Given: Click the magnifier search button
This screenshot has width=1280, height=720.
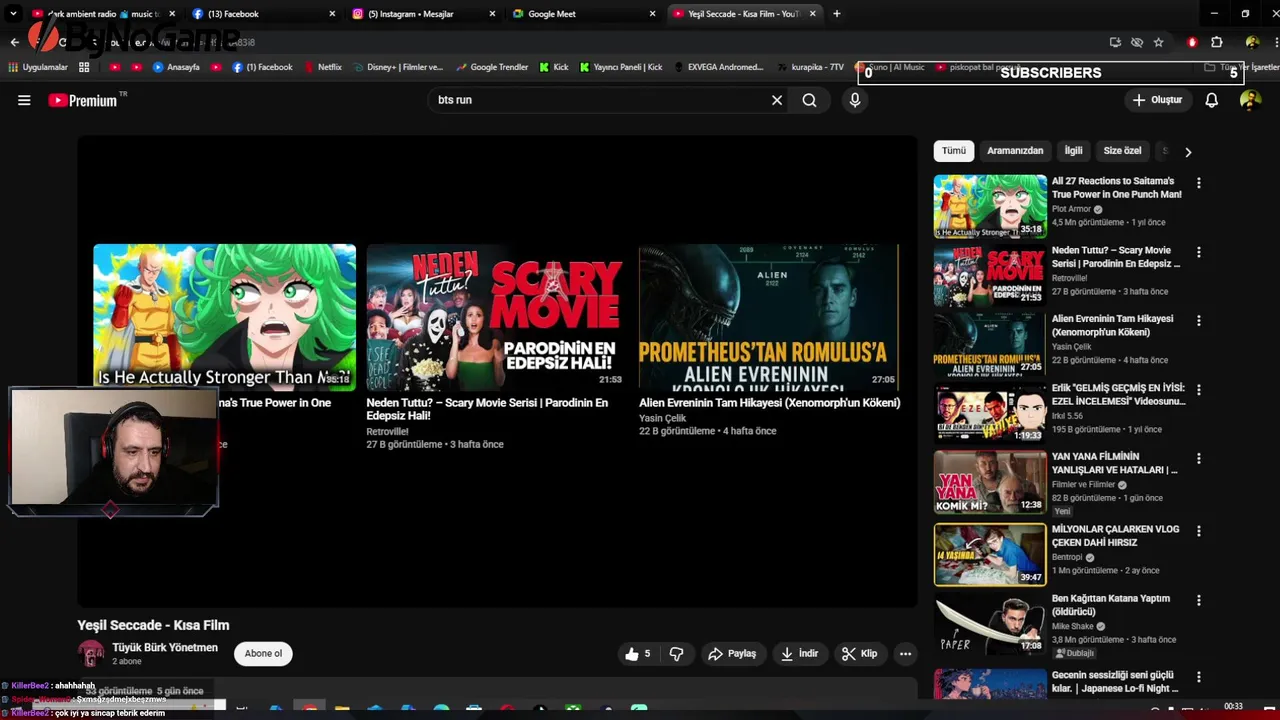Looking at the screenshot, I should pyautogui.click(x=809, y=100).
